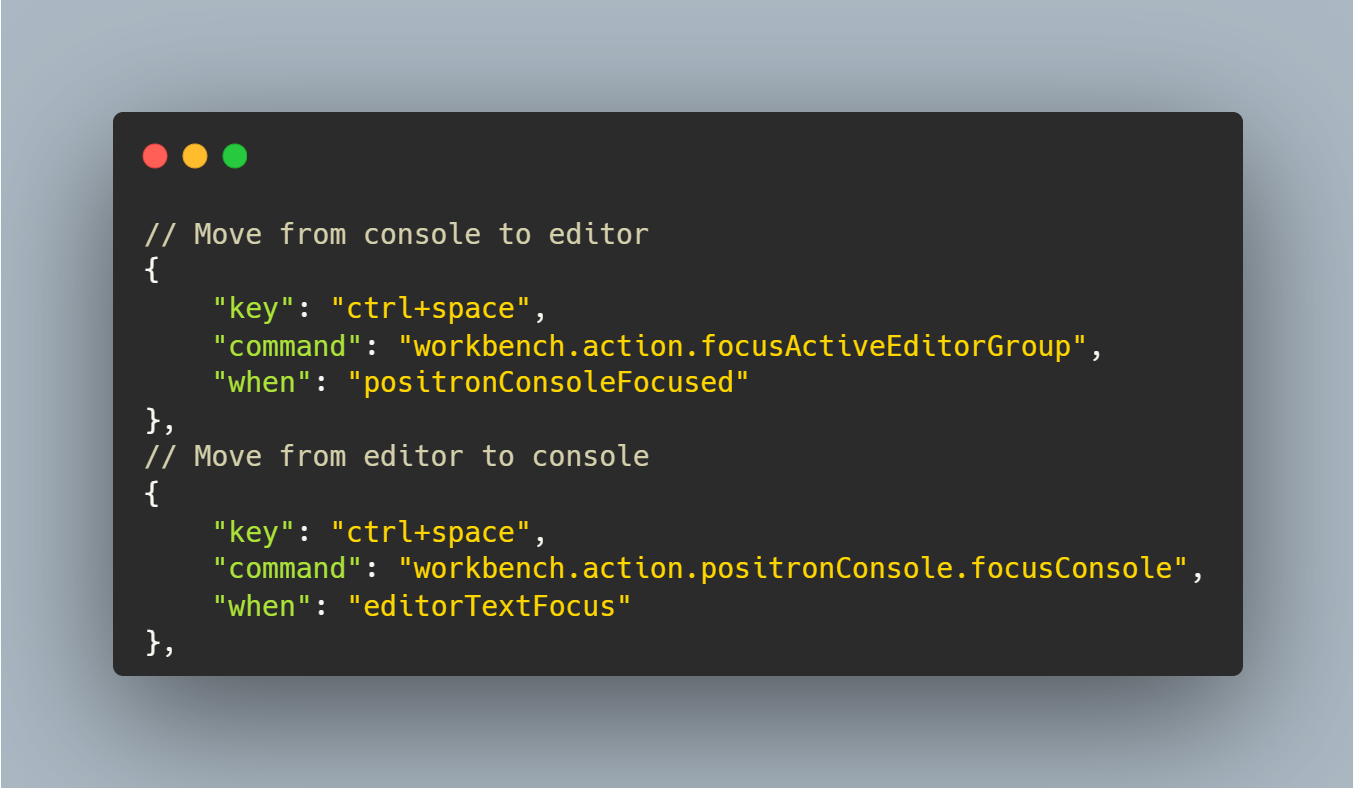Click the green maximize dot
This screenshot has width=1354, height=788.
235,156
